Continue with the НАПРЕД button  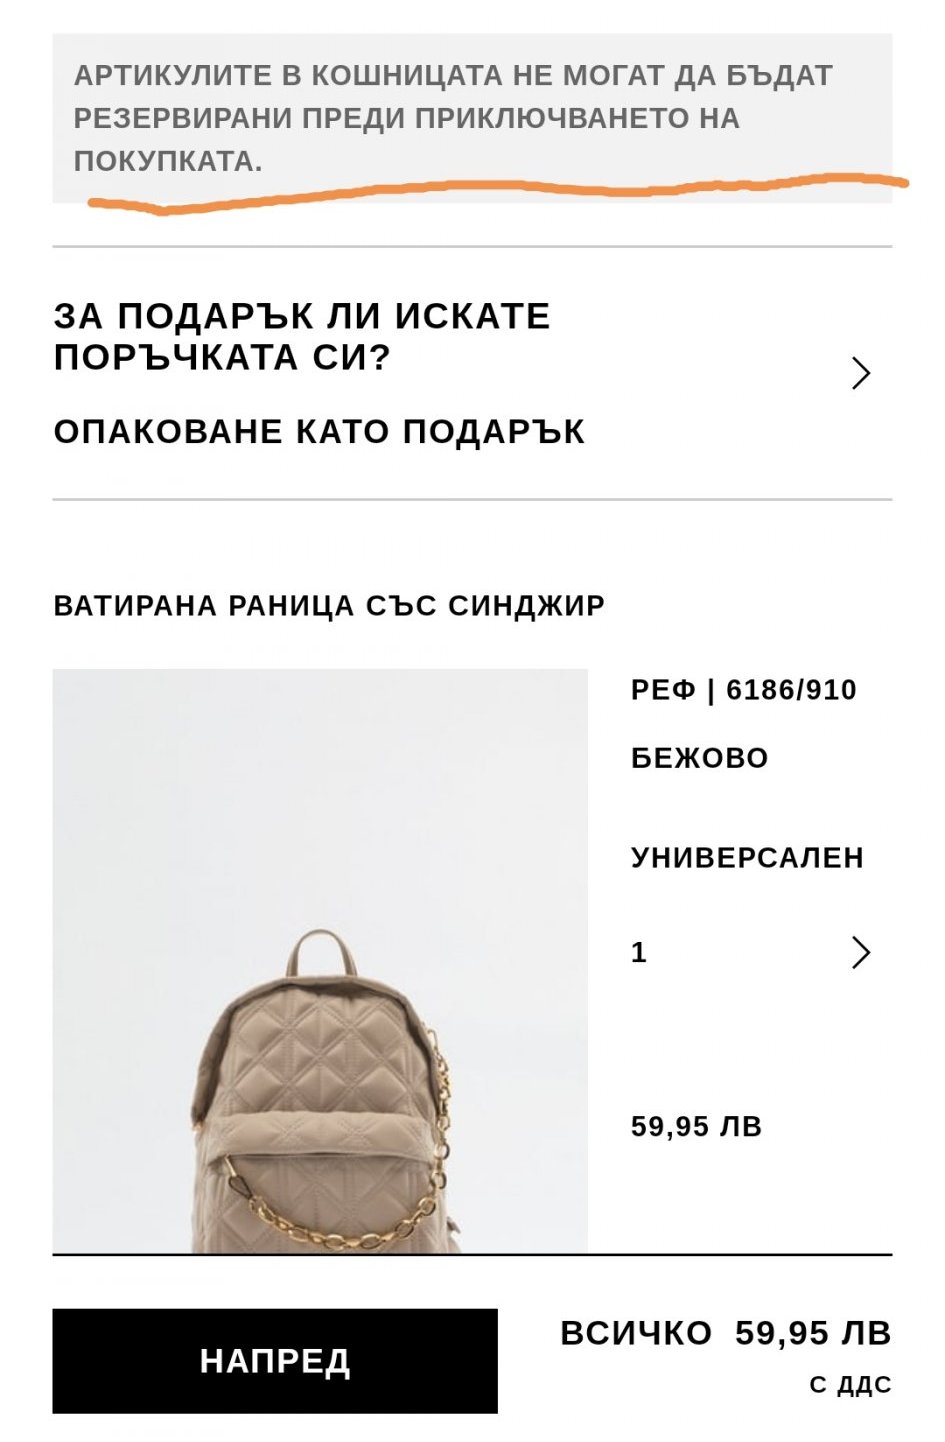(x=275, y=1360)
